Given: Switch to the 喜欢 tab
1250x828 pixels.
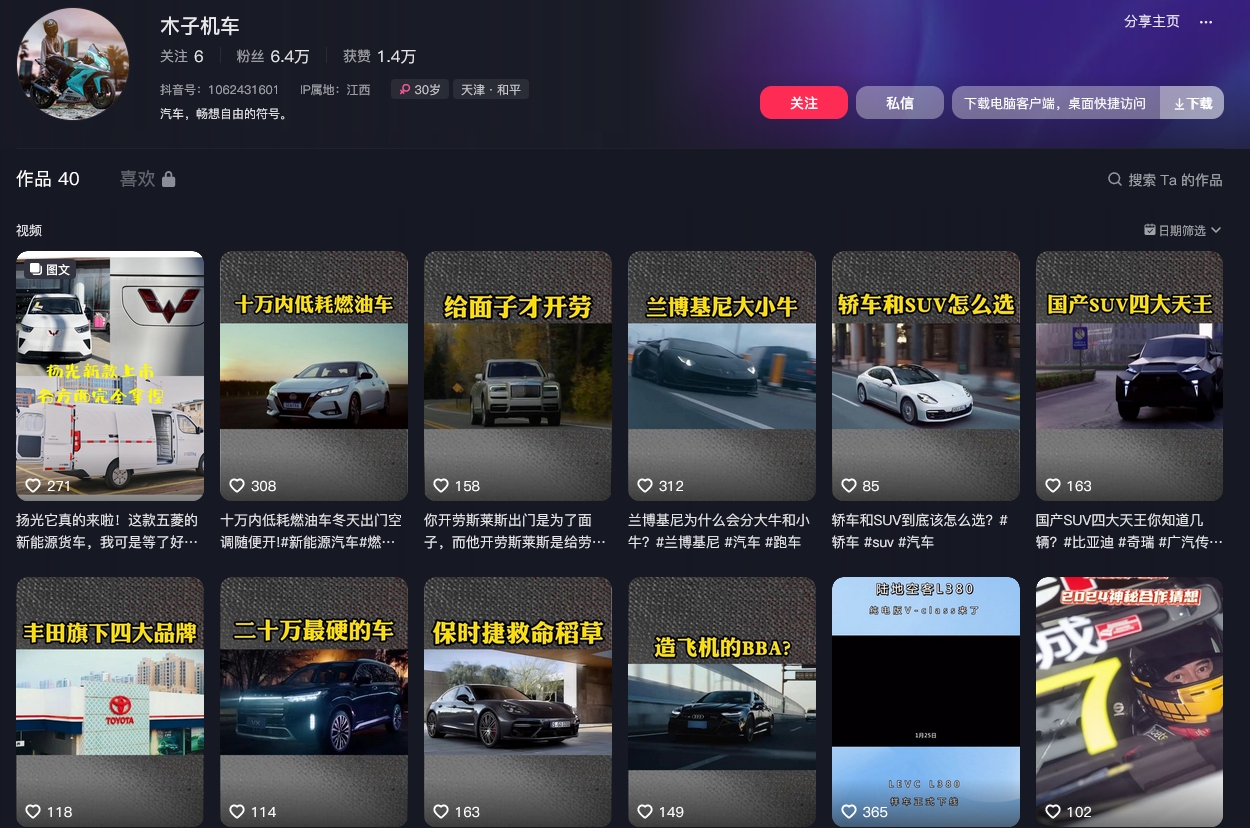Looking at the screenshot, I should pos(148,179).
